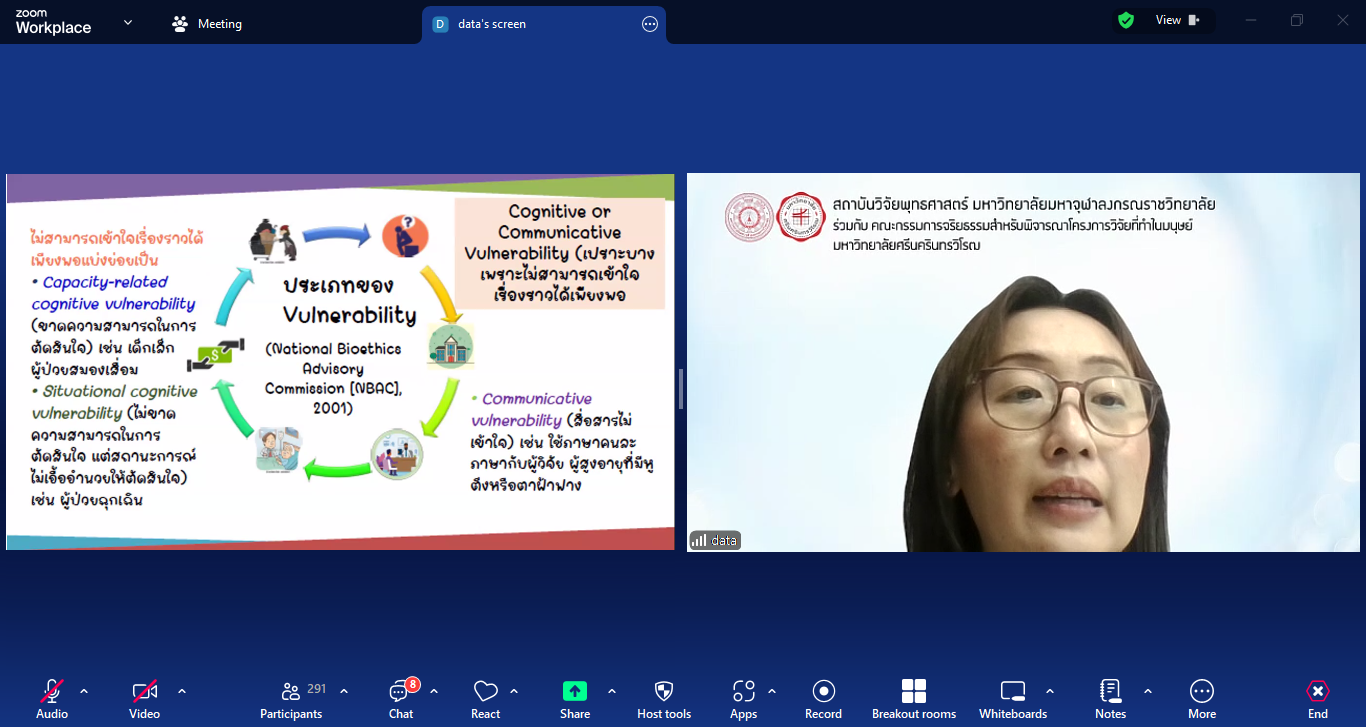Open the Apps menu icon

[x=743, y=692]
